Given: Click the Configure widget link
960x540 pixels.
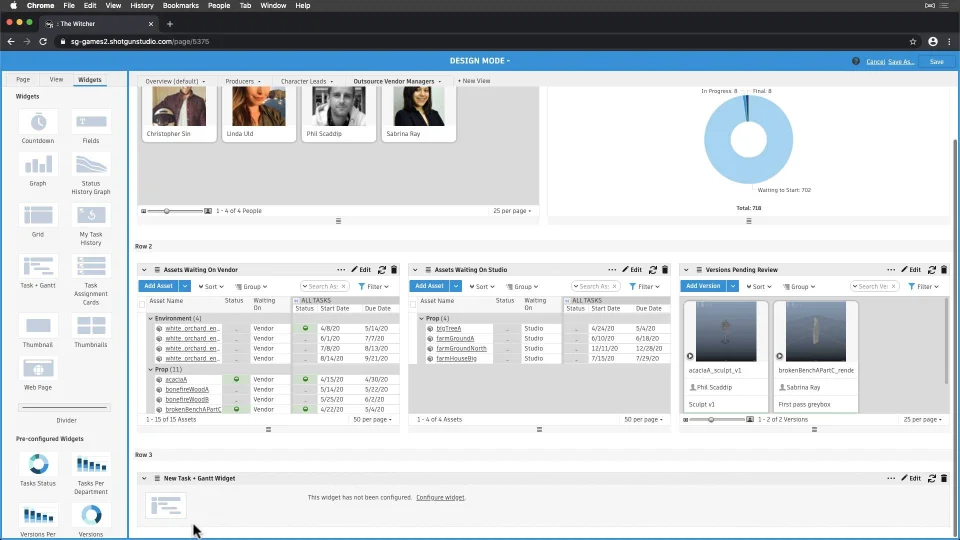Looking at the screenshot, I should [x=440, y=497].
